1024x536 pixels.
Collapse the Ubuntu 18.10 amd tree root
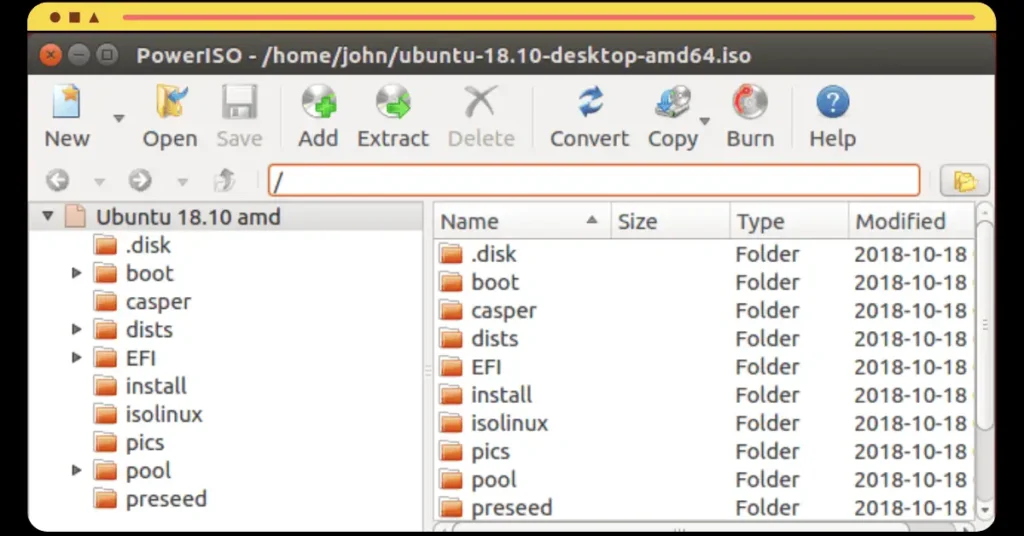pyautogui.click(x=48, y=215)
